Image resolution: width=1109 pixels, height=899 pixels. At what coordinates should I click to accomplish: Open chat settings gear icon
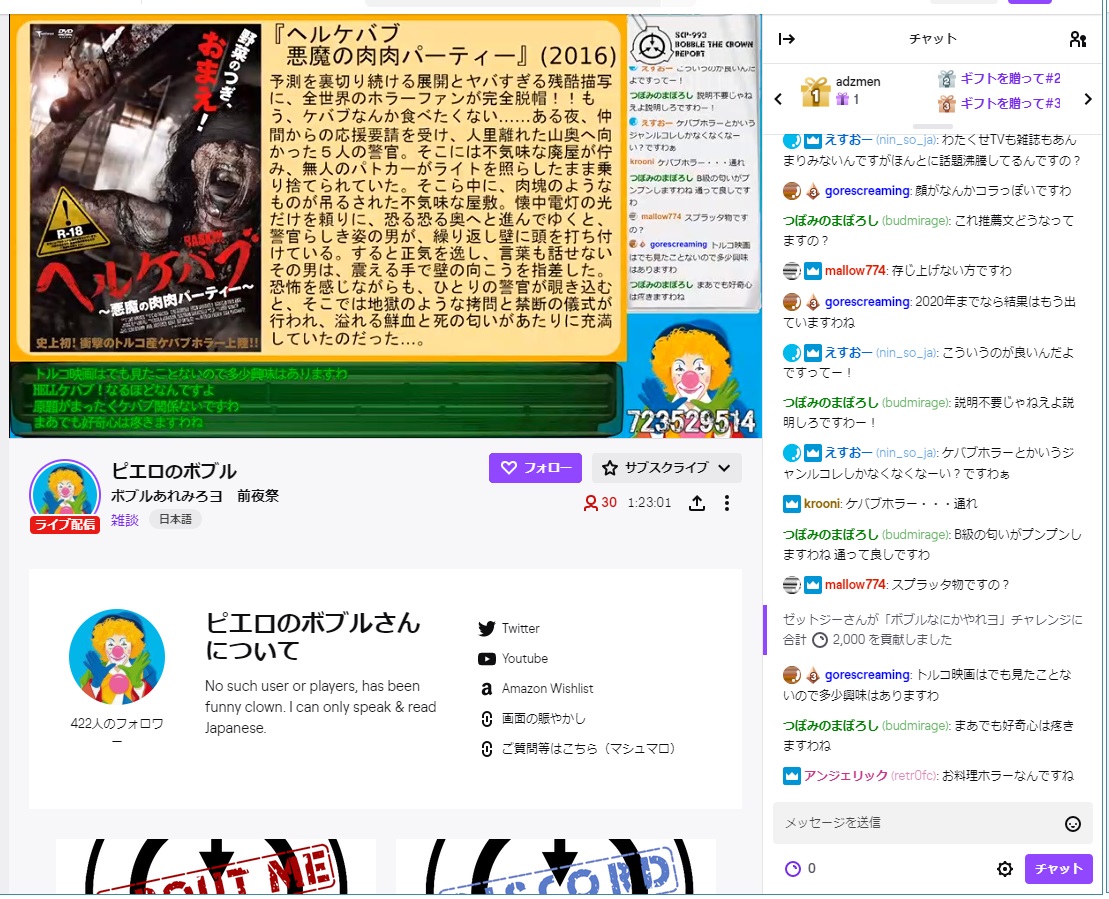[x=1005, y=869]
